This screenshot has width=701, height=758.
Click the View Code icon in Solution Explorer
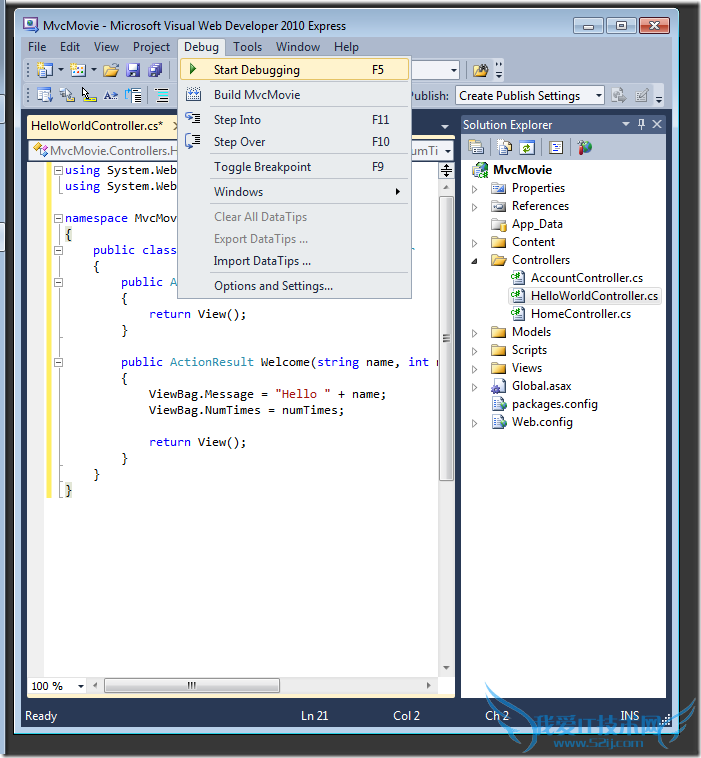click(556, 147)
